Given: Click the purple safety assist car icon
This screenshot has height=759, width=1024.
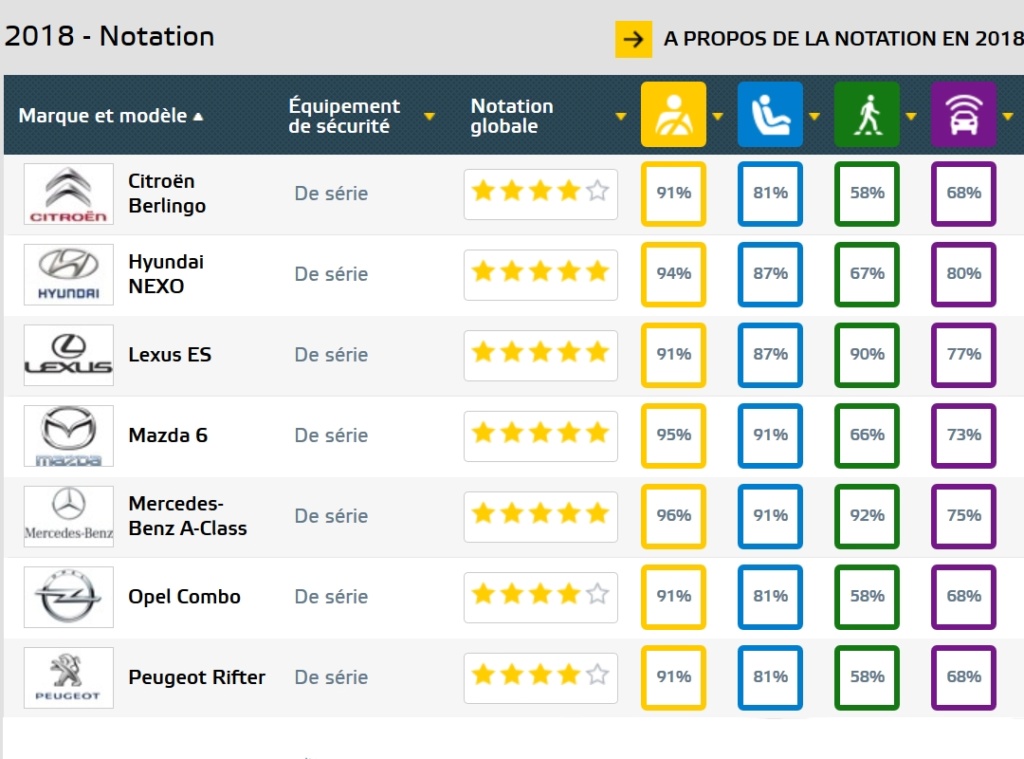Looking at the screenshot, I should [963, 115].
